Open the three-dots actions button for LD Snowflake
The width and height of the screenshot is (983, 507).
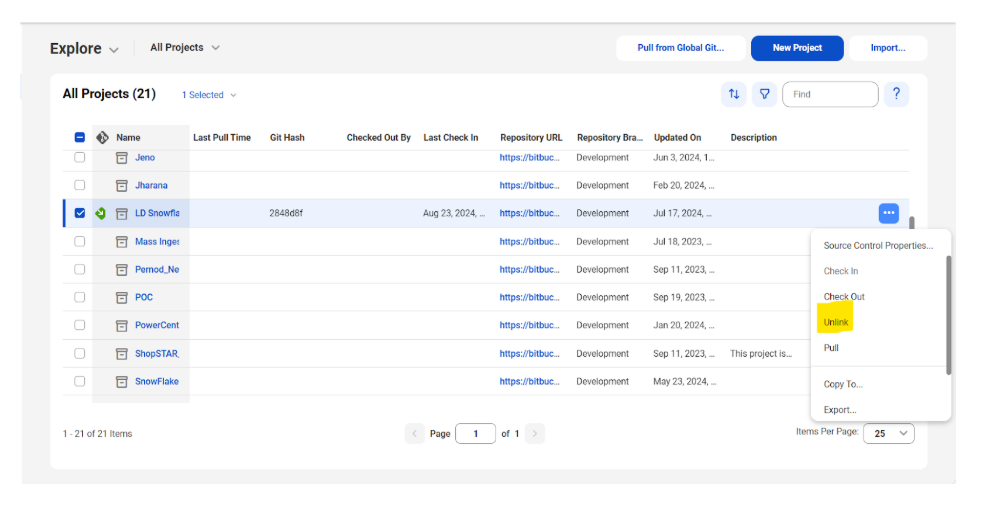(x=888, y=213)
